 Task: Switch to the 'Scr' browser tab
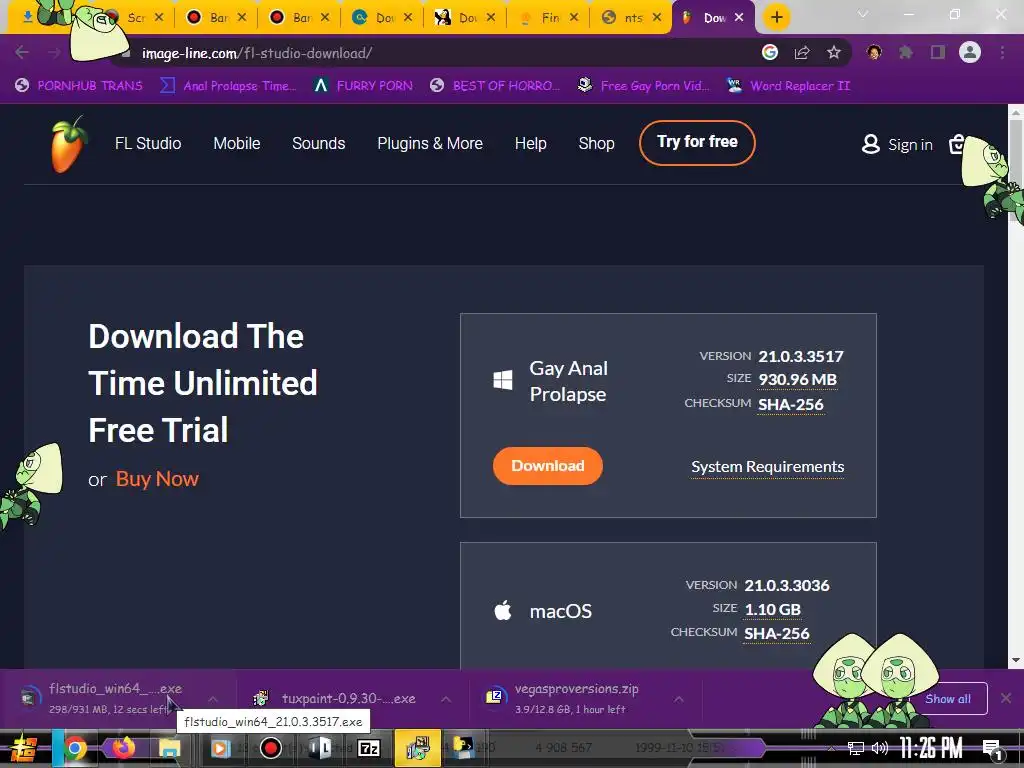[134, 18]
